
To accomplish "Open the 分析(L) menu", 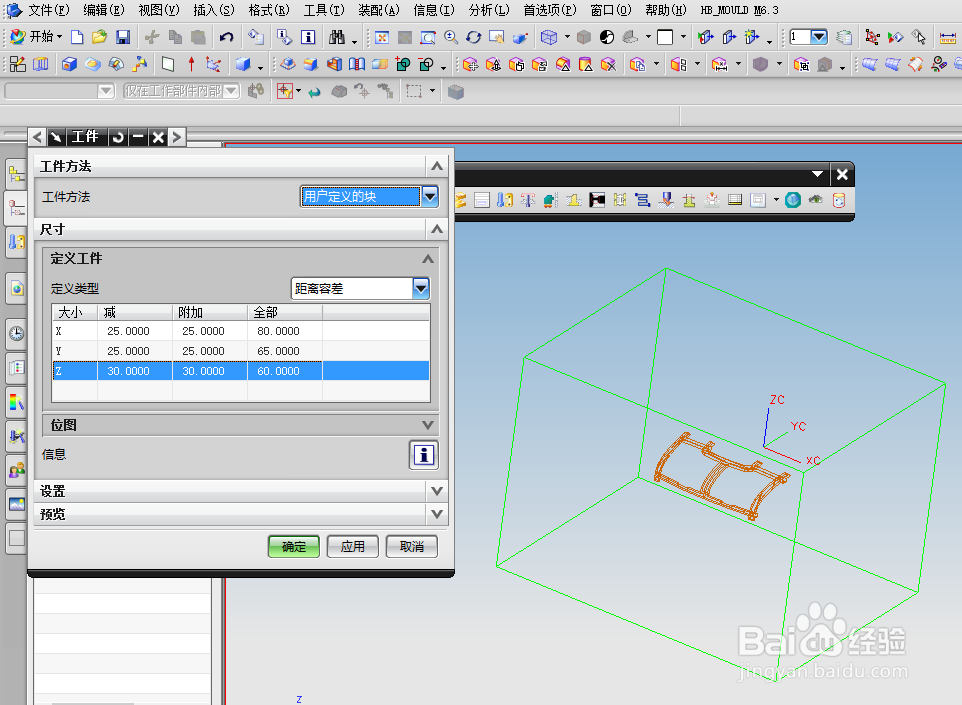I will (489, 10).
